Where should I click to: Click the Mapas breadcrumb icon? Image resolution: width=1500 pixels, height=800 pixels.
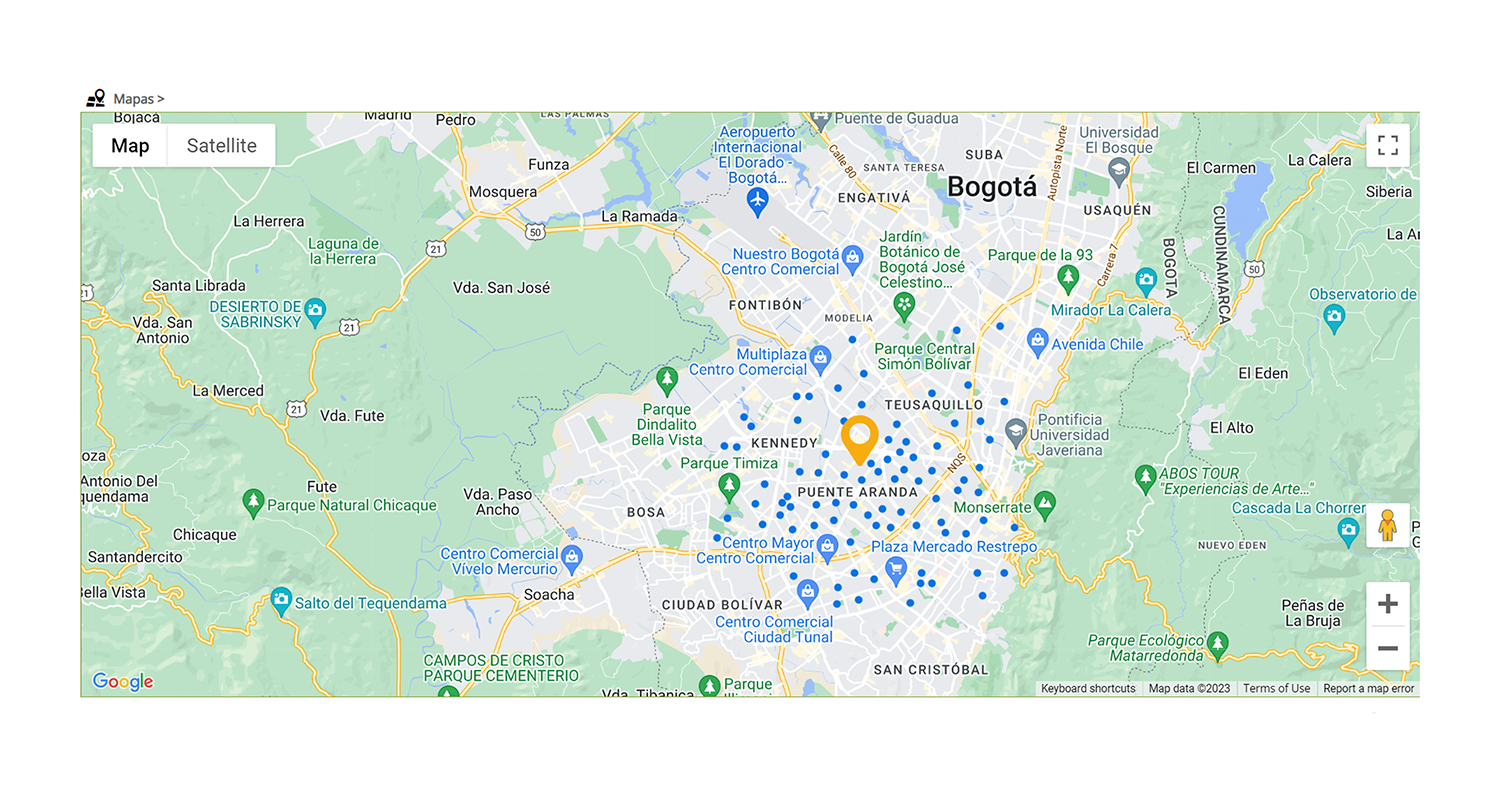click(96, 98)
